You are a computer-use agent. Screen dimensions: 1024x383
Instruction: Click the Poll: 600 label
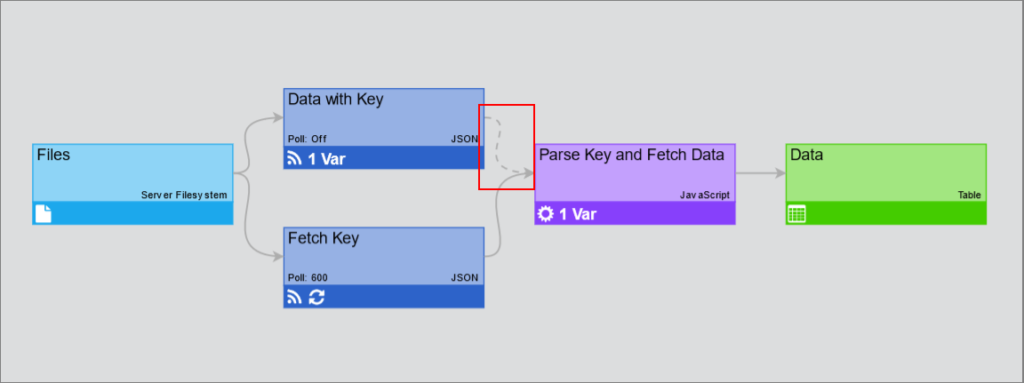[308, 278]
